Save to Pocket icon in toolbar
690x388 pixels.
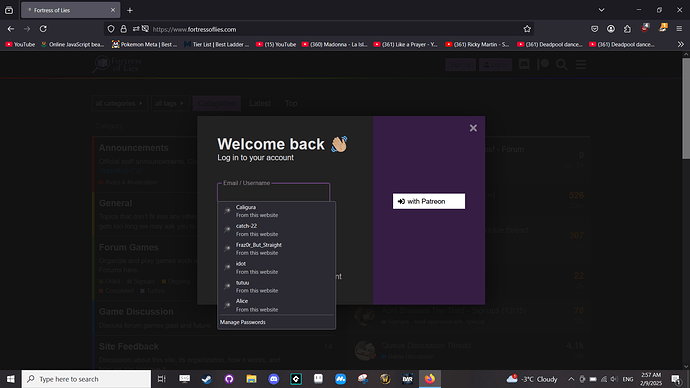[x=595, y=29]
